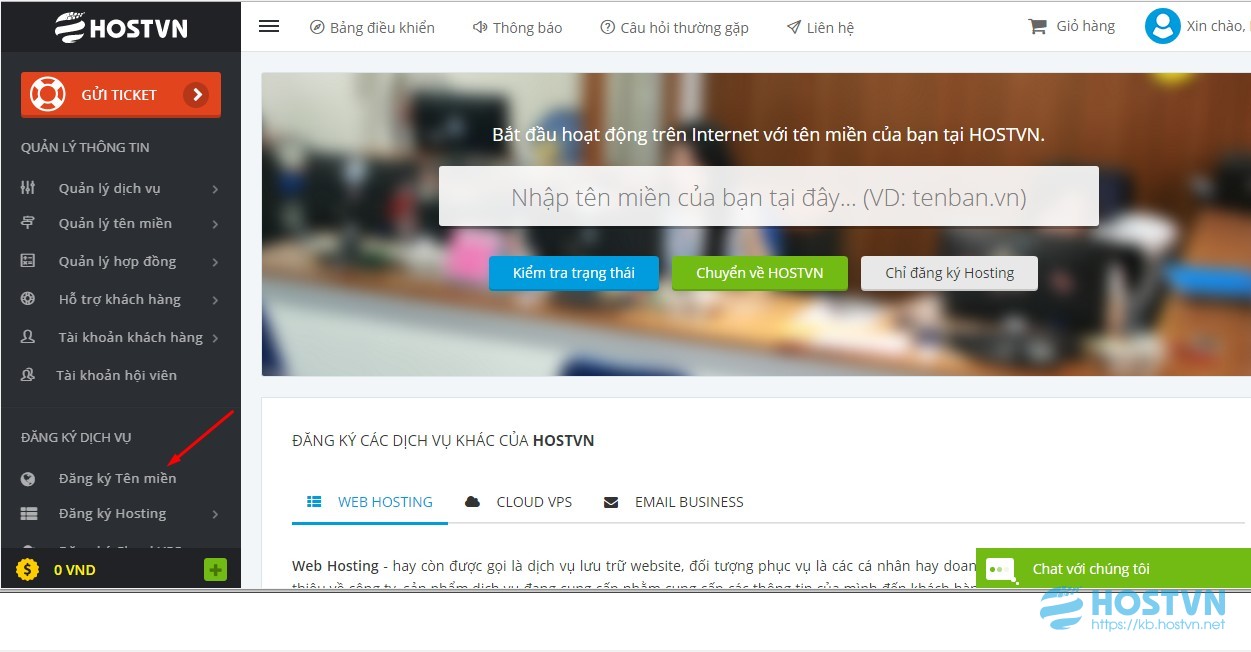Click the contract icon beside Quản lý hợp đồng
Viewport: 1251px width, 652px height.
28,261
